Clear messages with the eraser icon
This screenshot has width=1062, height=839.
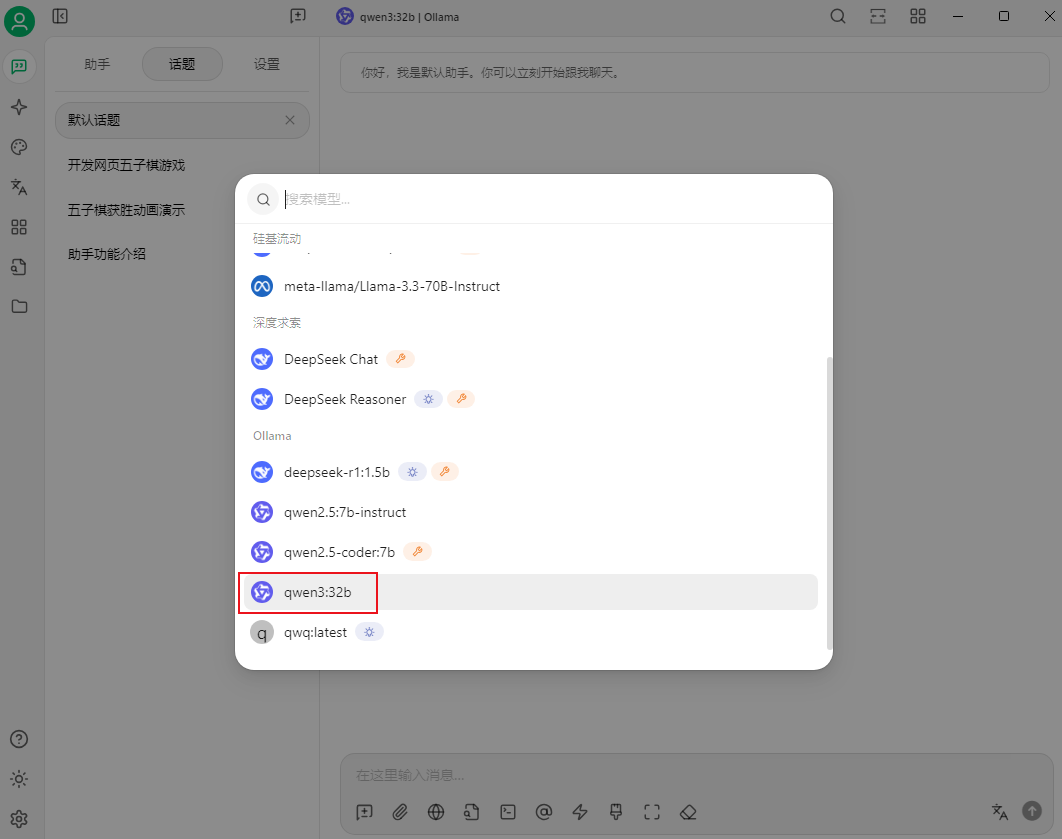(688, 811)
